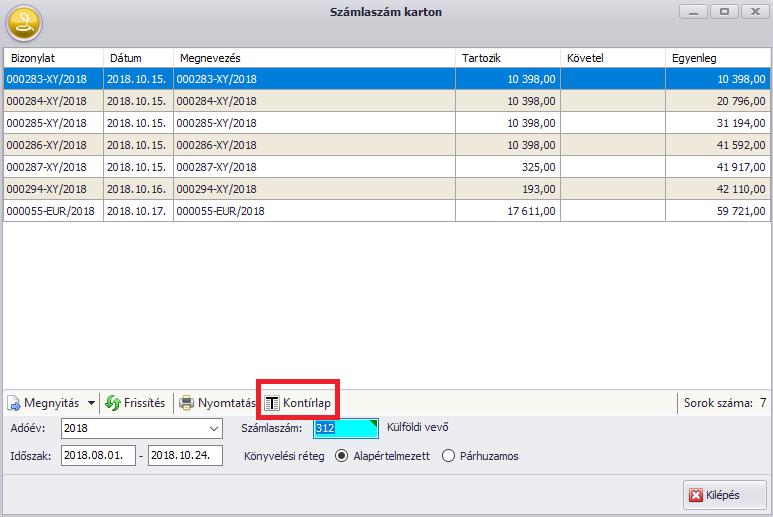Select the row 000055-EUR/2018 in Bizonylat
The image size is (773, 517).
(51, 211)
